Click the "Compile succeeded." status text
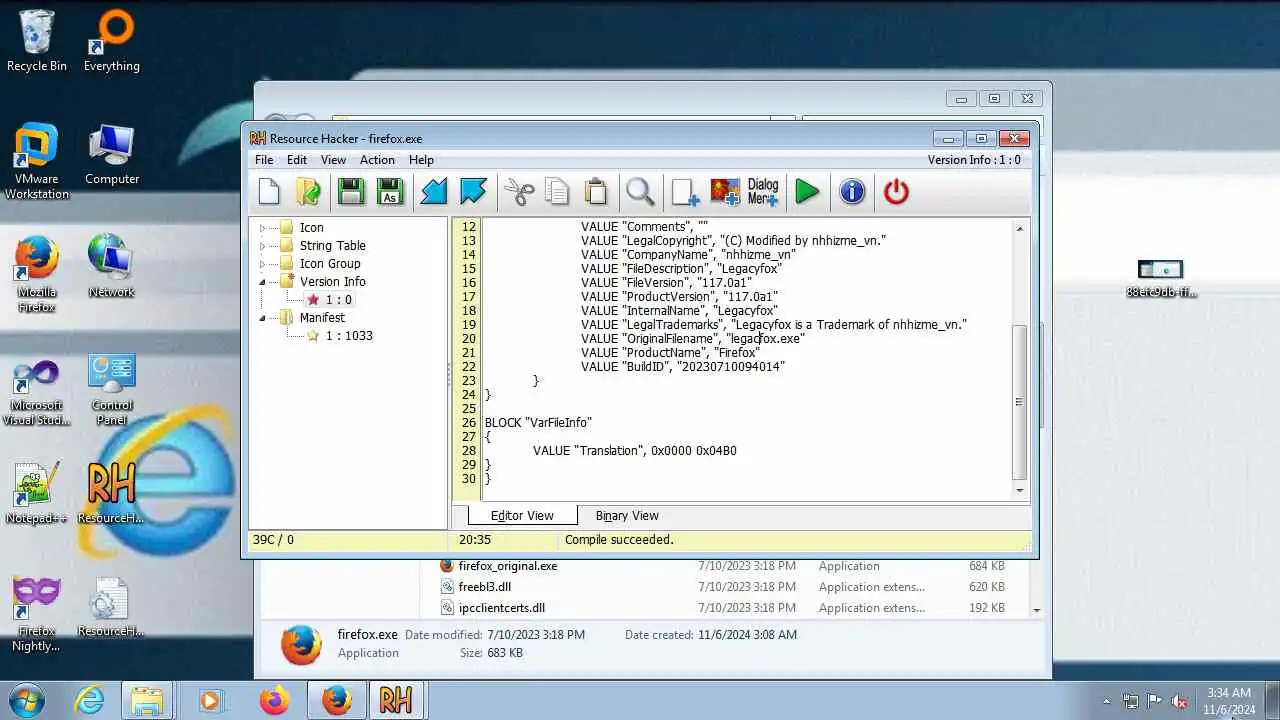1280x720 pixels. pyautogui.click(x=619, y=540)
